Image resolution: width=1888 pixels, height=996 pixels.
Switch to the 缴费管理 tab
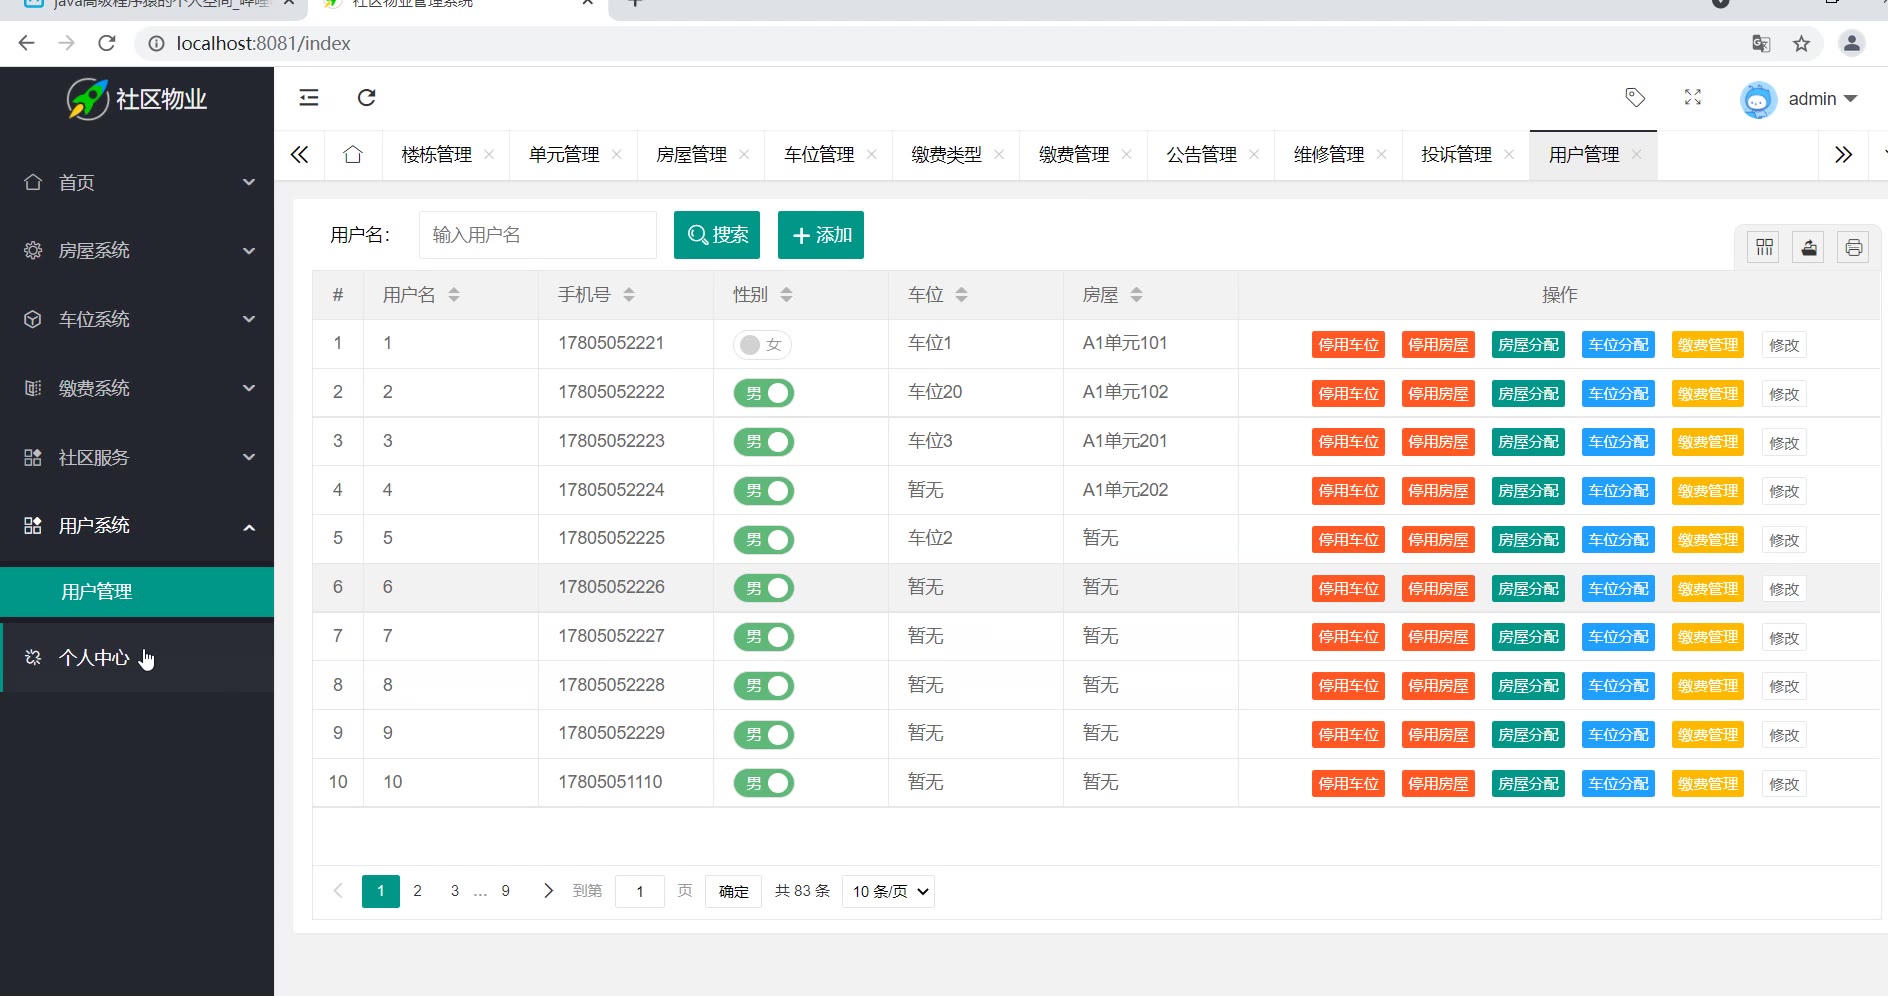[x=1073, y=155]
